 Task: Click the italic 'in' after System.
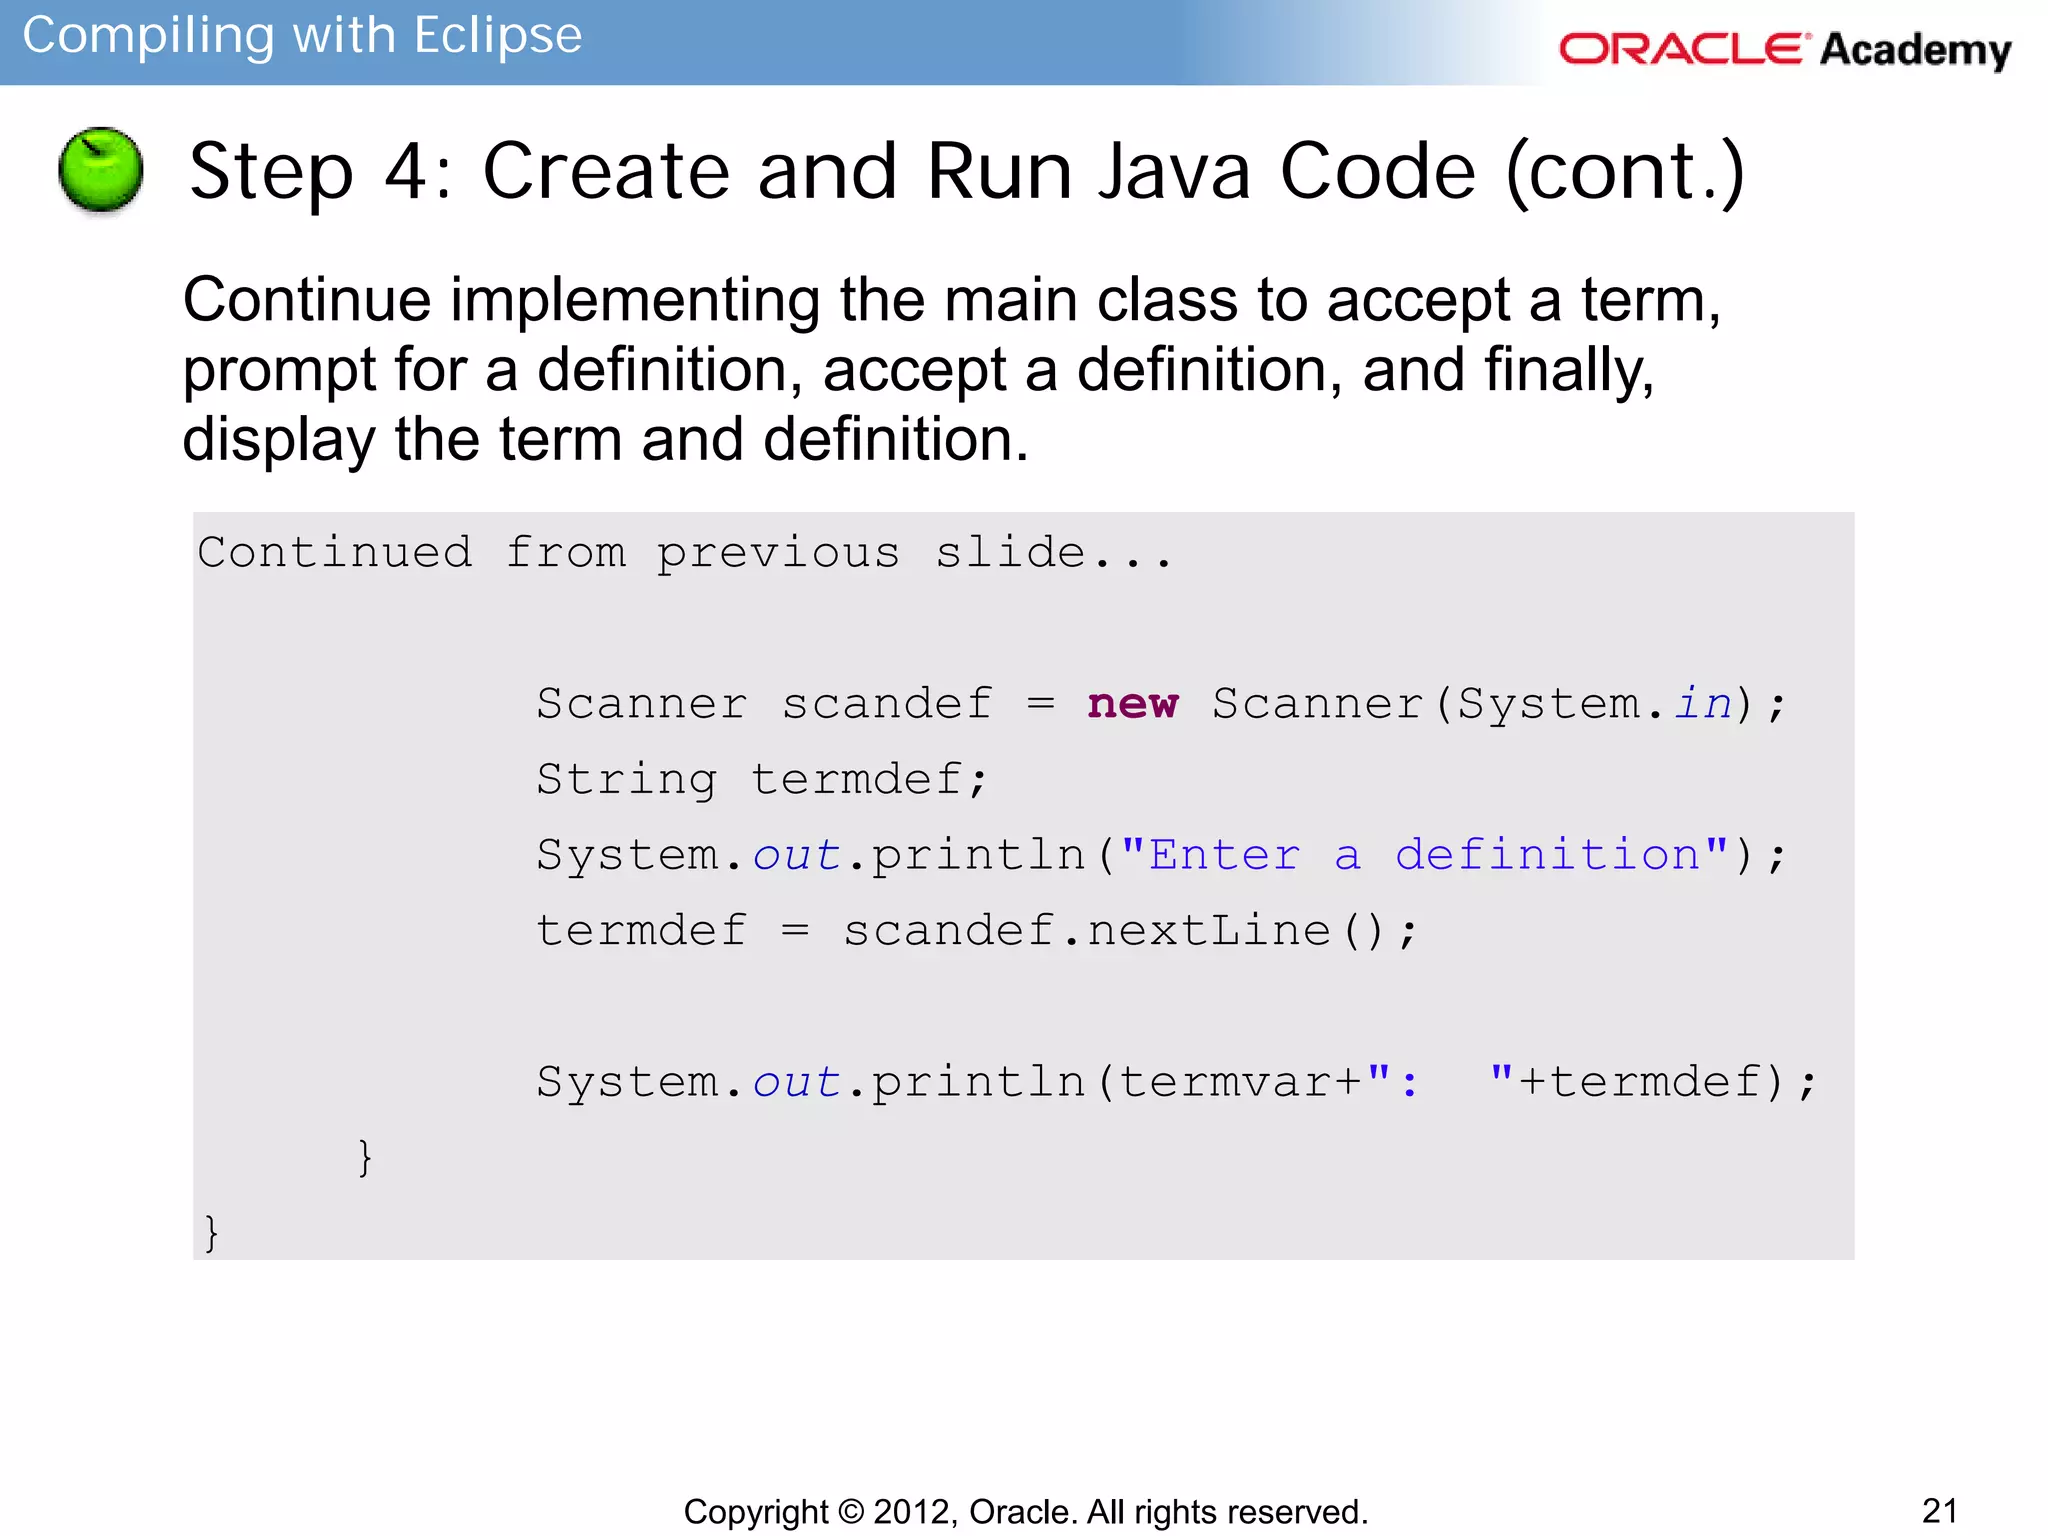(x=1703, y=704)
